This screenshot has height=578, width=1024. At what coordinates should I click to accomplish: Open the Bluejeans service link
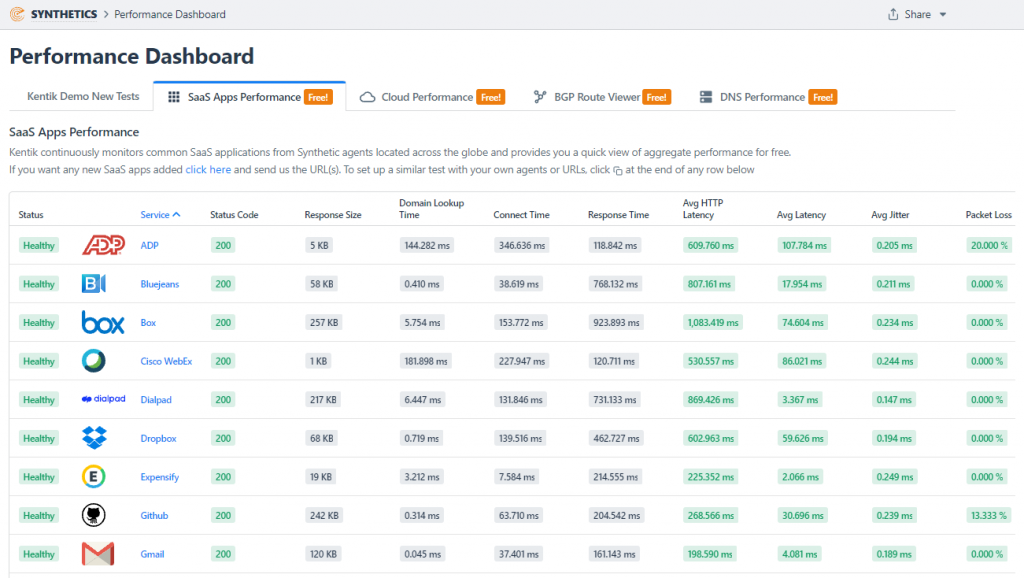point(159,284)
